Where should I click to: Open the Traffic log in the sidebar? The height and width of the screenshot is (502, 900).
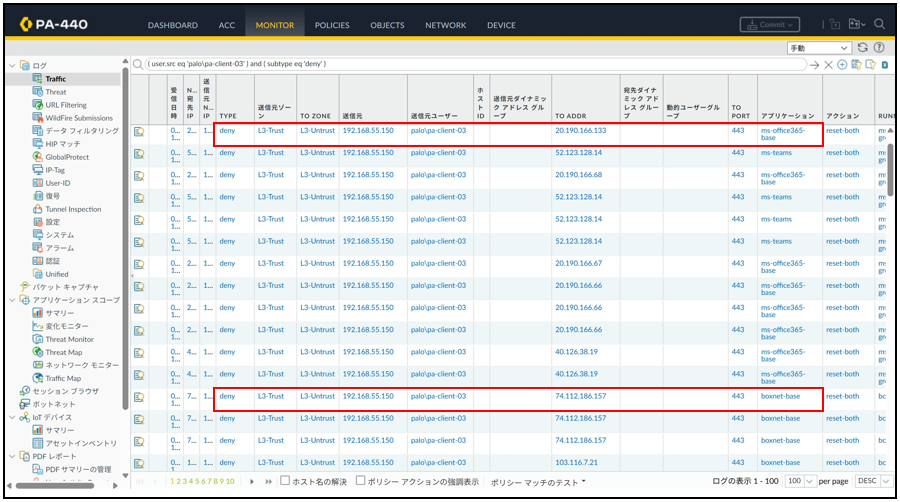click(56, 79)
